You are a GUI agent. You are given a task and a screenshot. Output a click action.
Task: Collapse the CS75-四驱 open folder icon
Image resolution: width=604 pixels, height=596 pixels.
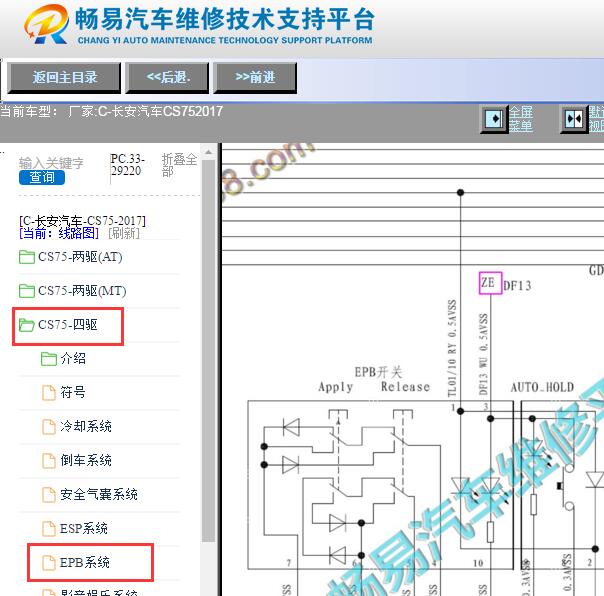point(27,325)
